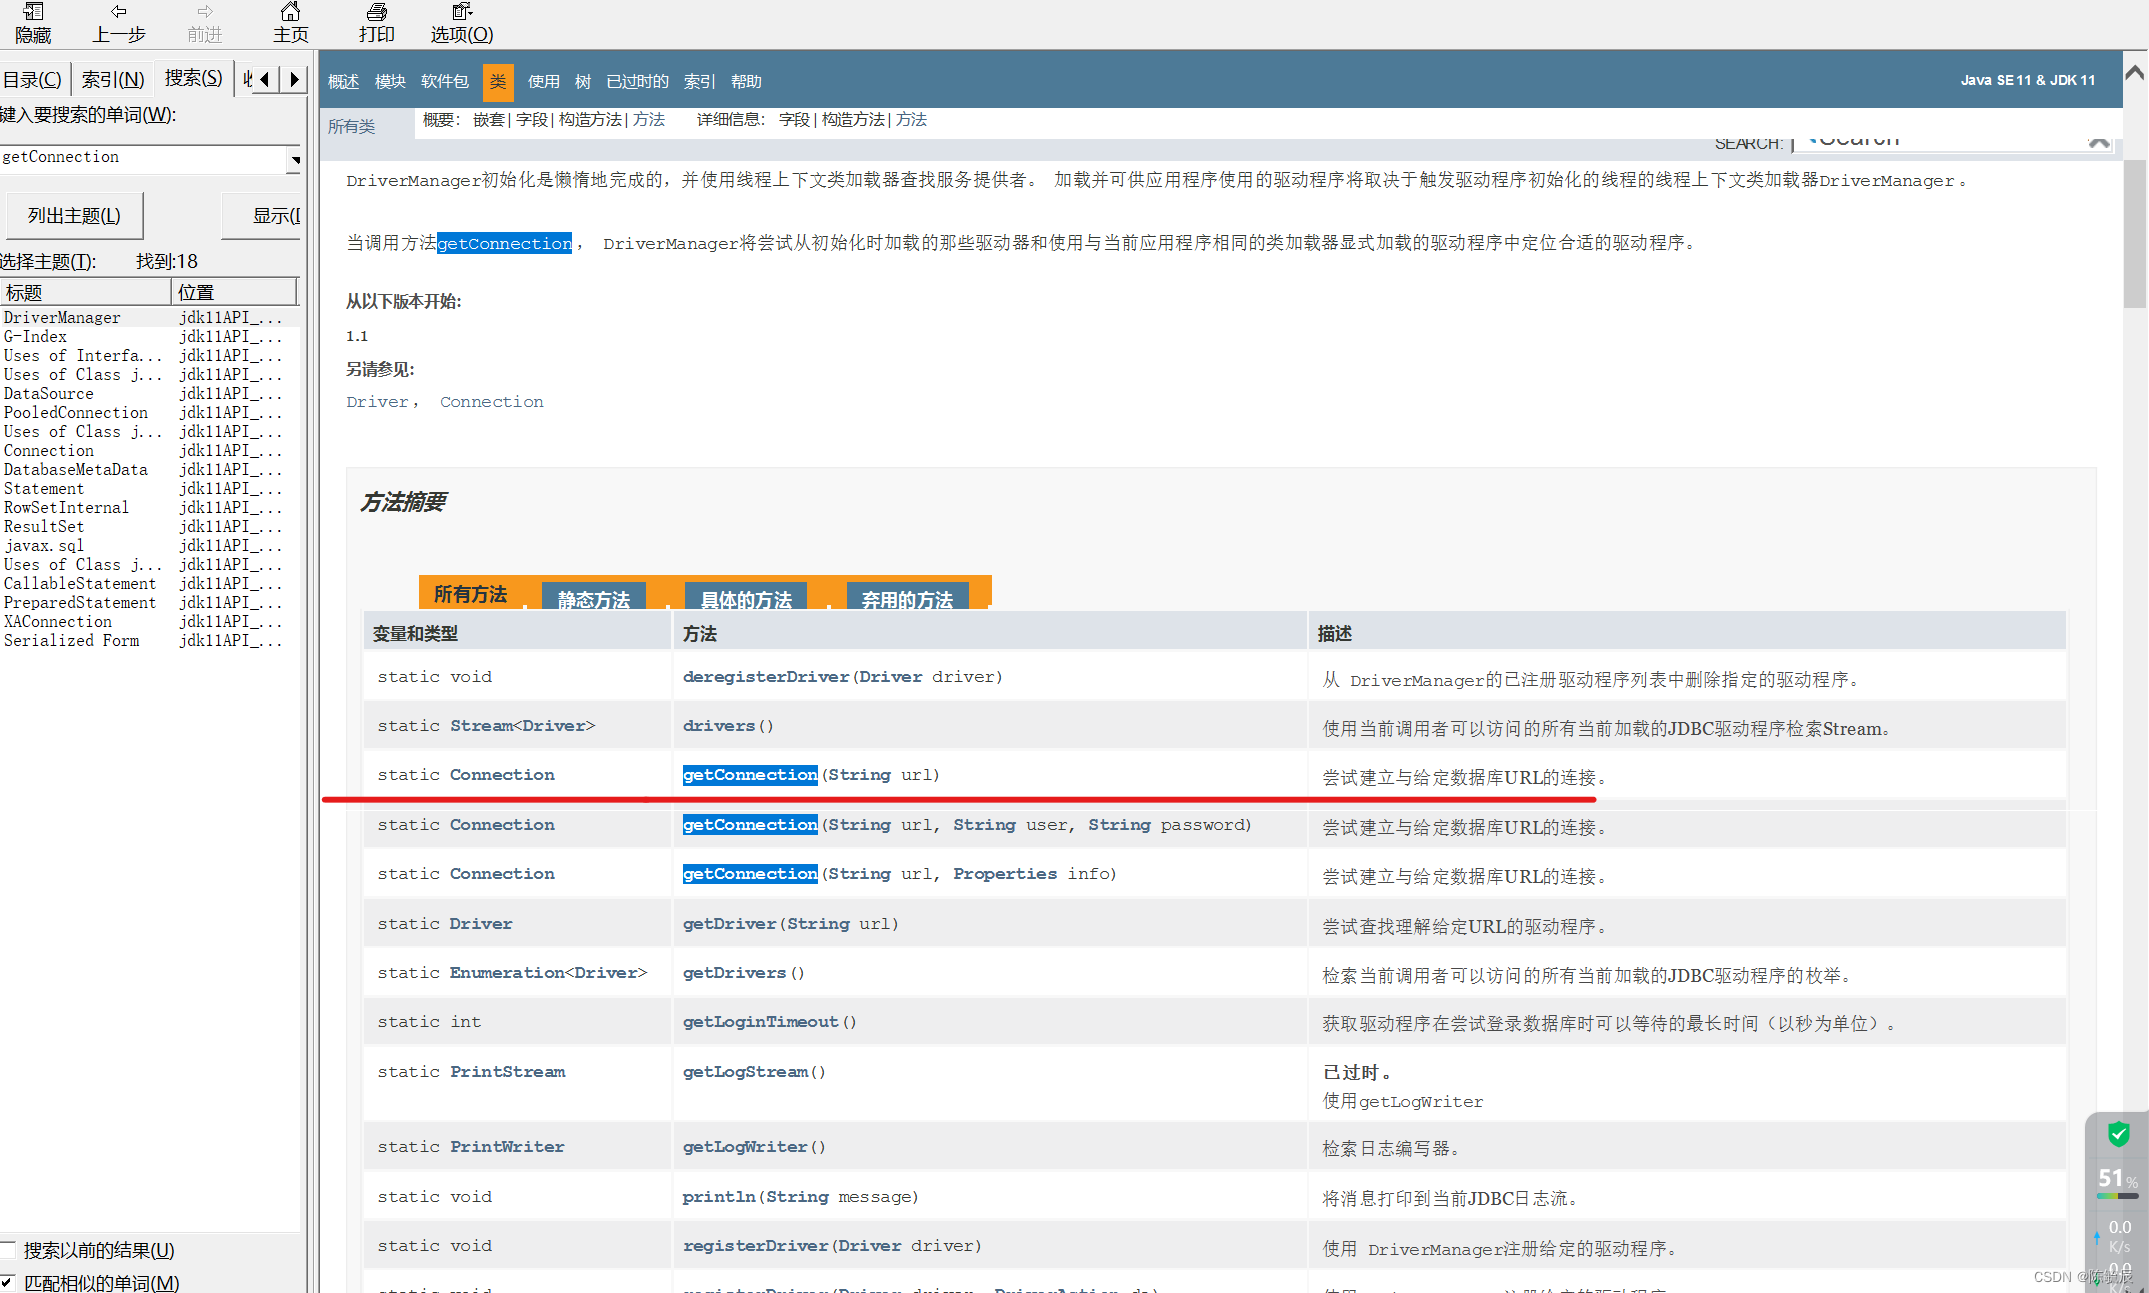The height and width of the screenshot is (1293, 2149).
Task: Click the 列出主题(L) button
Action: (x=74, y=216)
